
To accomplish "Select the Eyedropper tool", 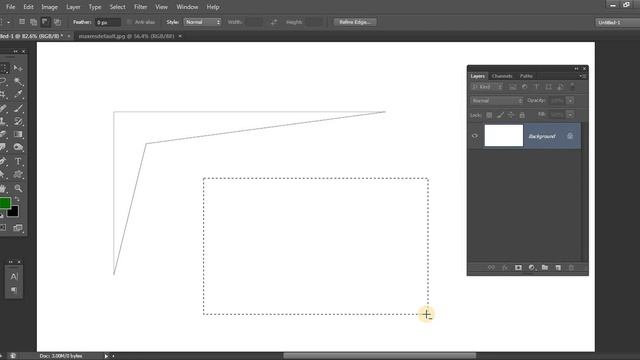I will point(18,95).
